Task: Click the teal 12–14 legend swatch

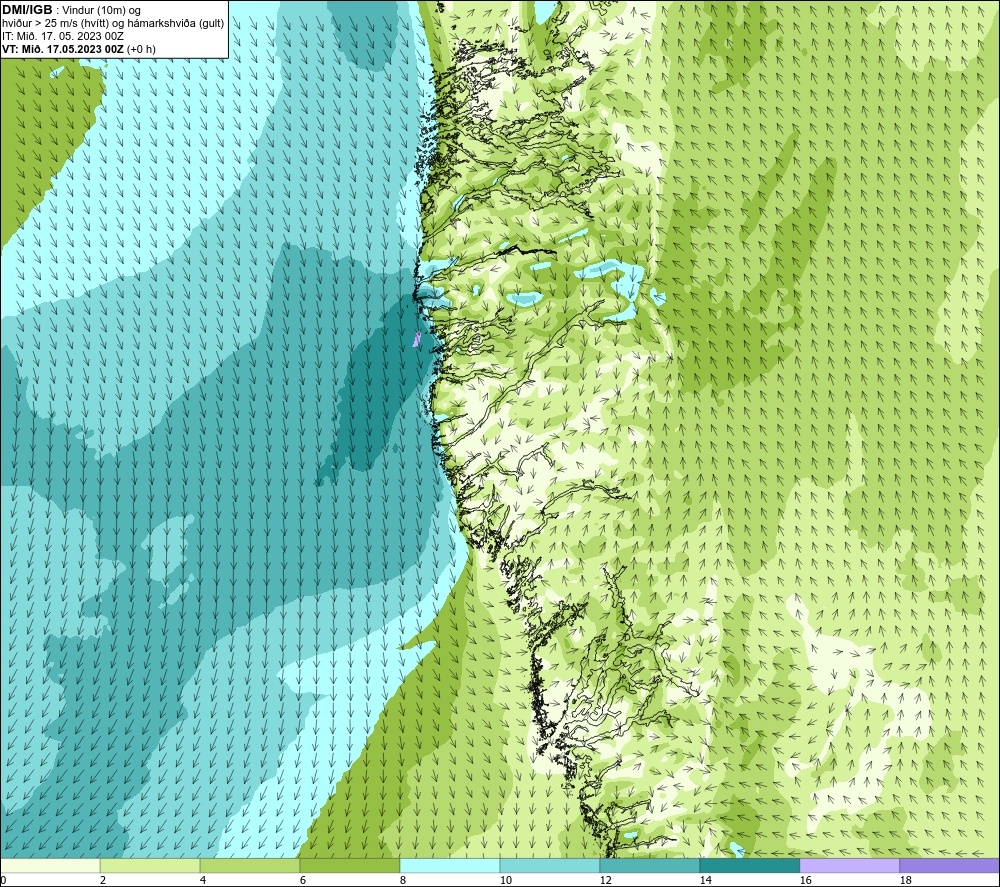Action: coord(649,866)
